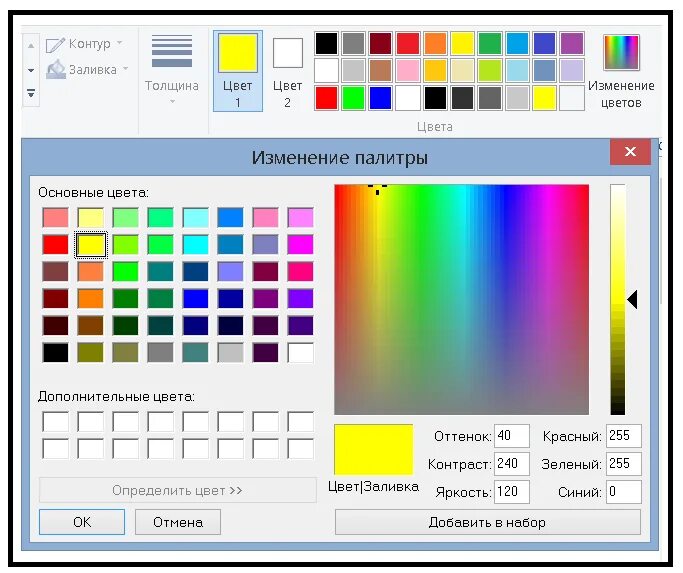Select cyan swatch in second basic colors row
The height and width of the screenshot is (573, 683).
pyautogui.click(x=196, y=245)
